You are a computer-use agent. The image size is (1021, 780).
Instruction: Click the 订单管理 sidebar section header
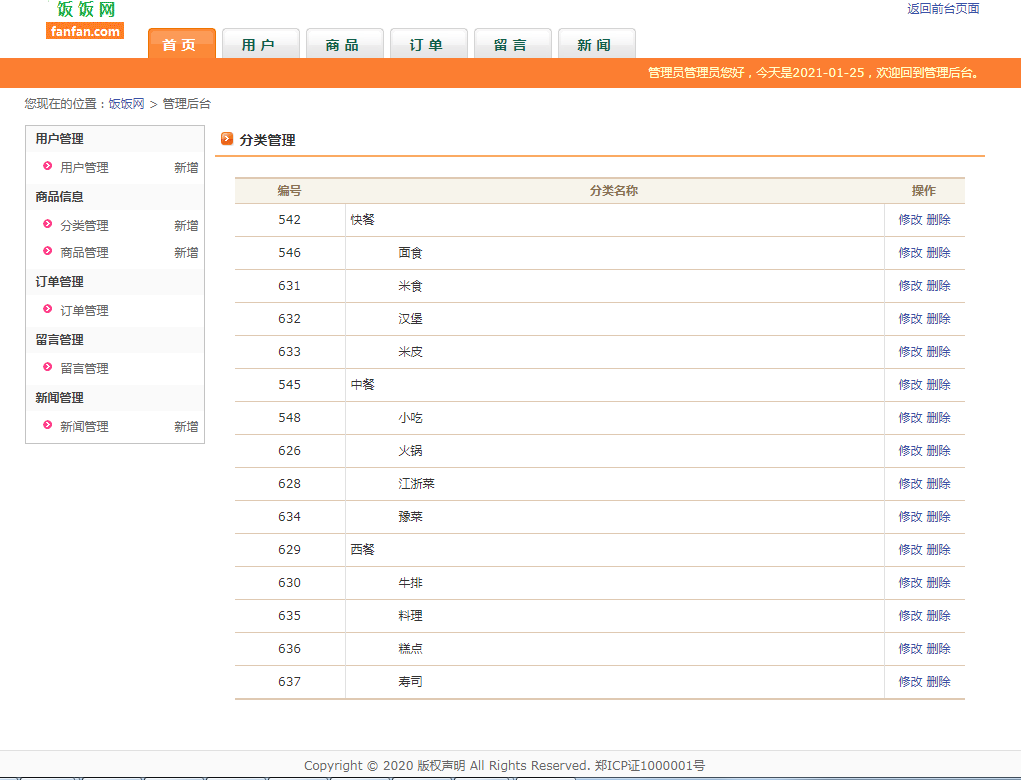[59, 282]
